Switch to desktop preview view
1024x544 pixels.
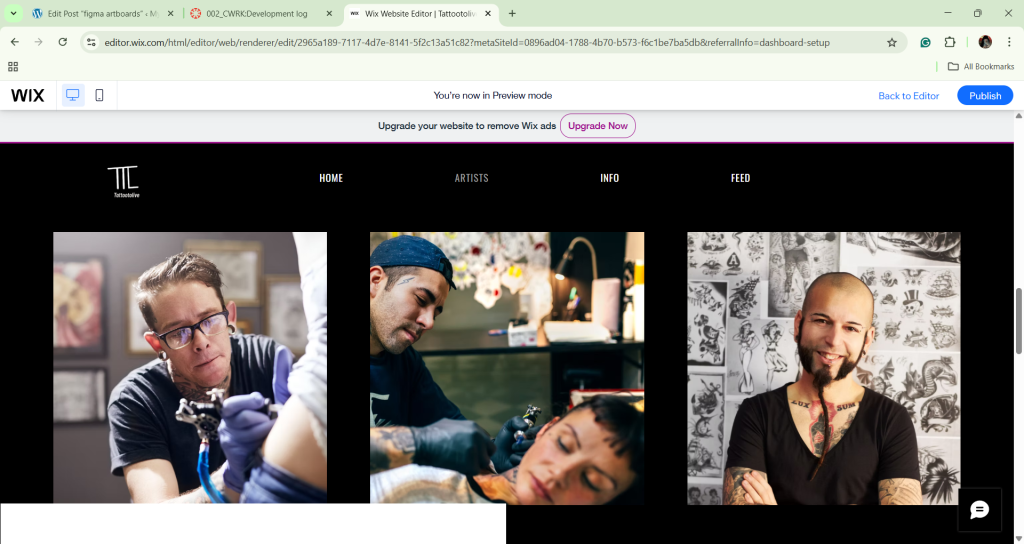point(72,95)
